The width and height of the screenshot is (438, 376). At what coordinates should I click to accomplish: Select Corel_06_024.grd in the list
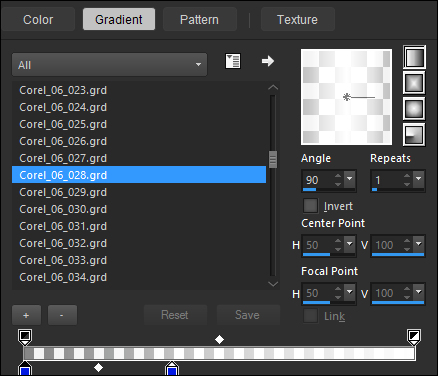pyautogui.click(x=139, y=107)
